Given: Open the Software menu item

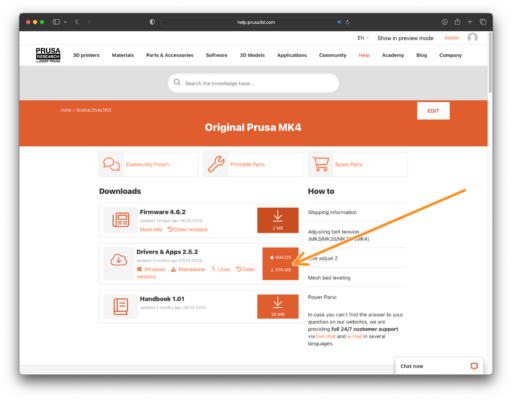Looking at the screenshot, I should [x=216, y=55].
